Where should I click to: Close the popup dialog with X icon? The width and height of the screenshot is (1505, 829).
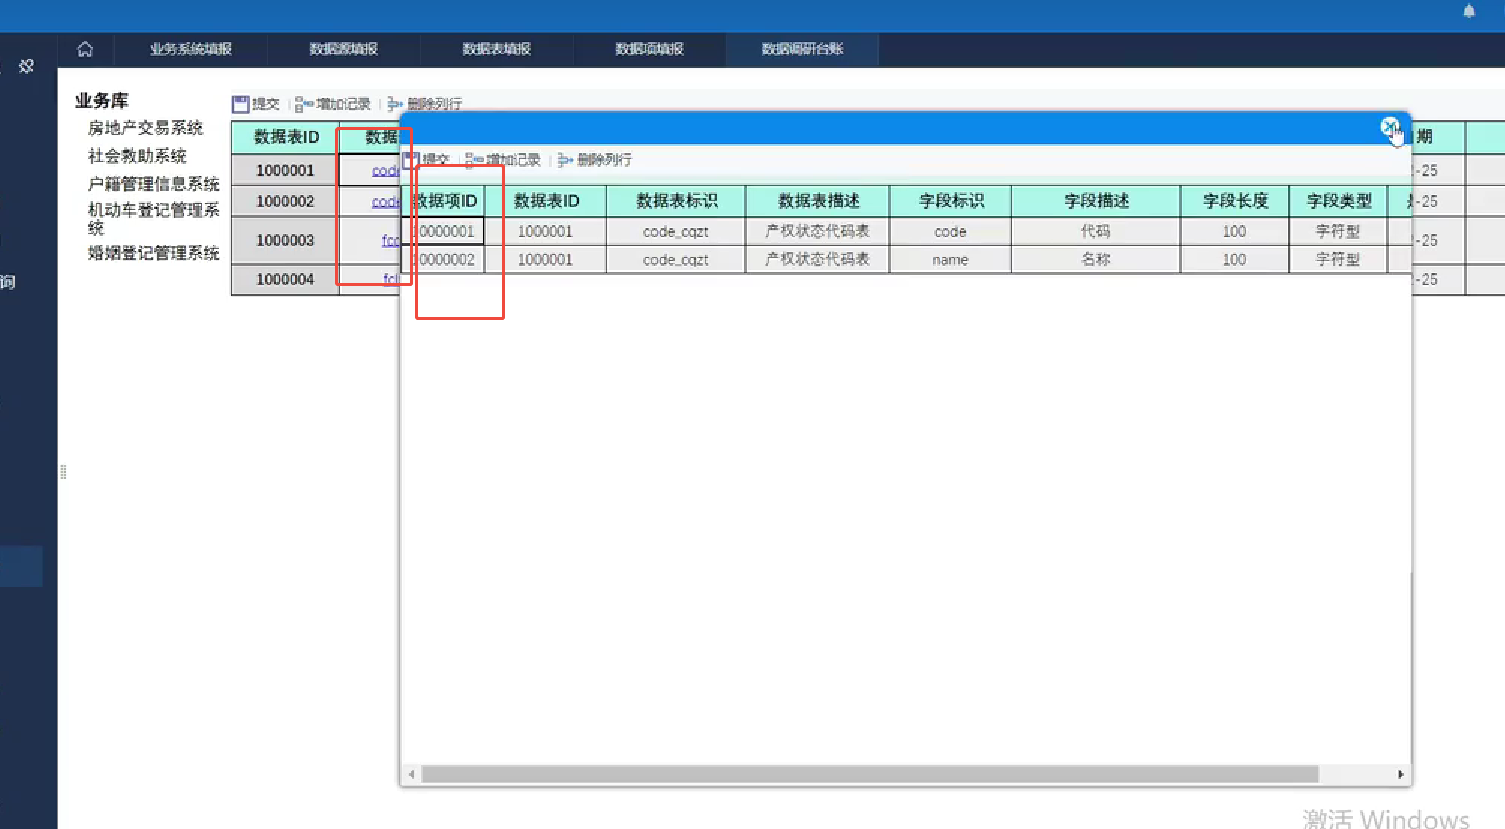coord(1390,127)
